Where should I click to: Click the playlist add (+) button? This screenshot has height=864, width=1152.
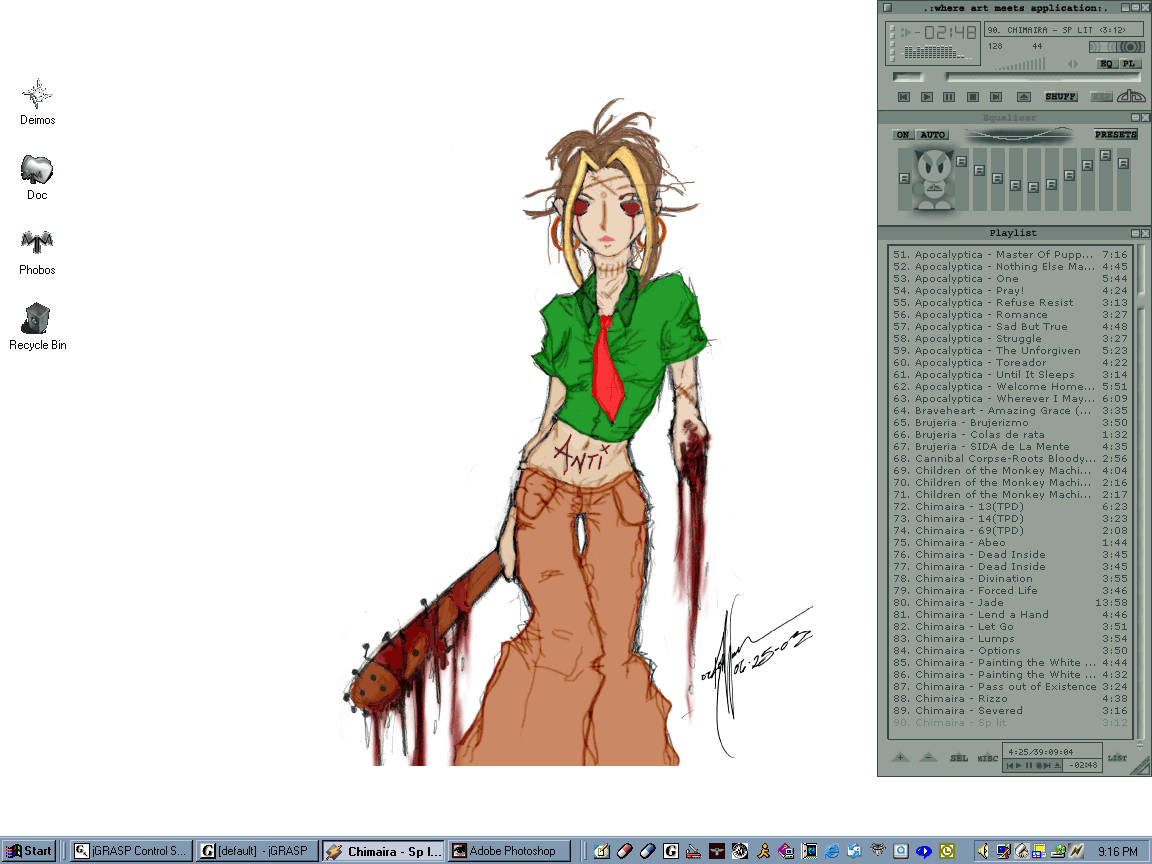coord(901,757)
